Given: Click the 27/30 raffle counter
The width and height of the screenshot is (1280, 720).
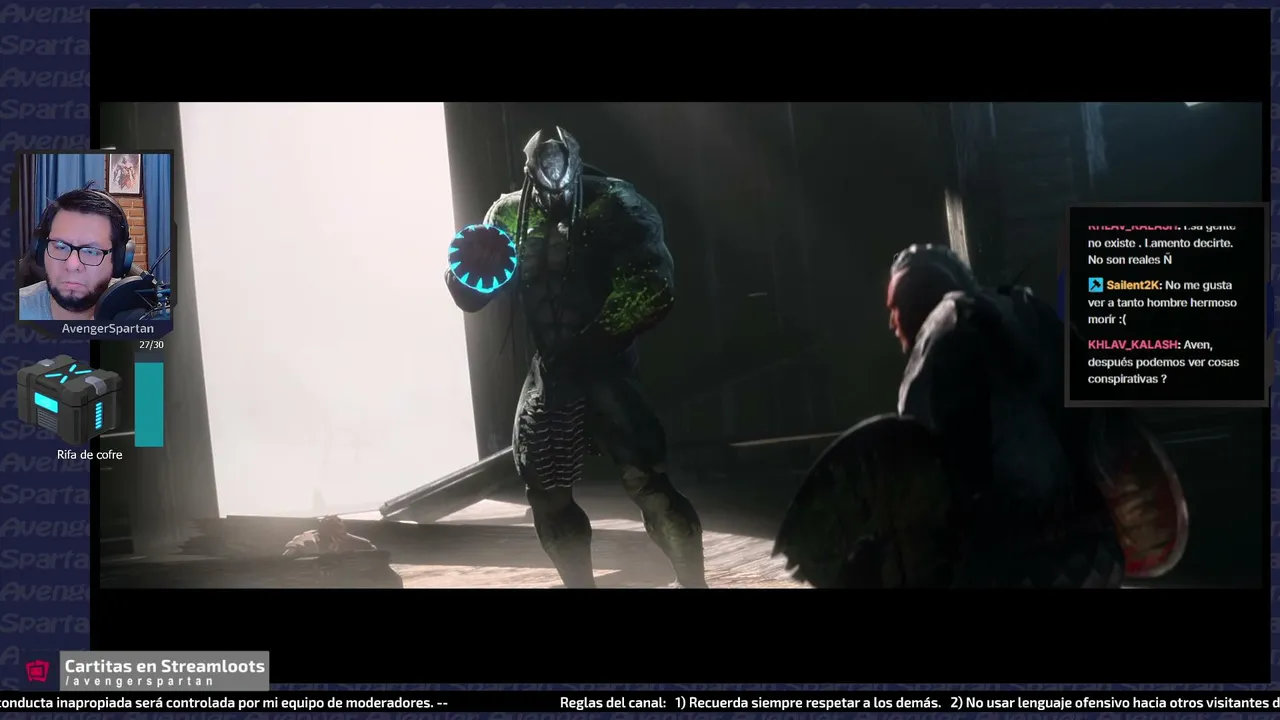Looking at the screenshot, I should click(151, 345).
